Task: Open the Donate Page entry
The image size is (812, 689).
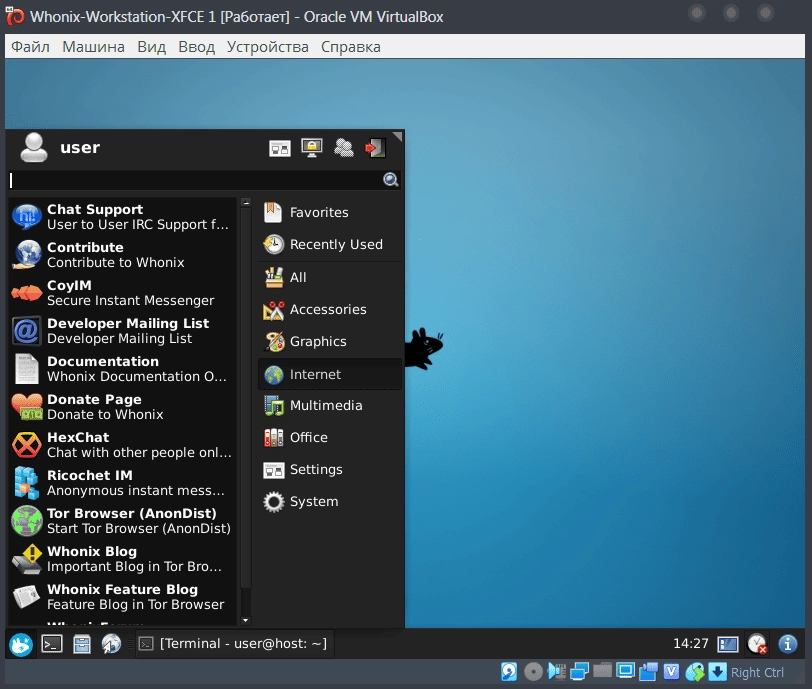Action: 122,407
